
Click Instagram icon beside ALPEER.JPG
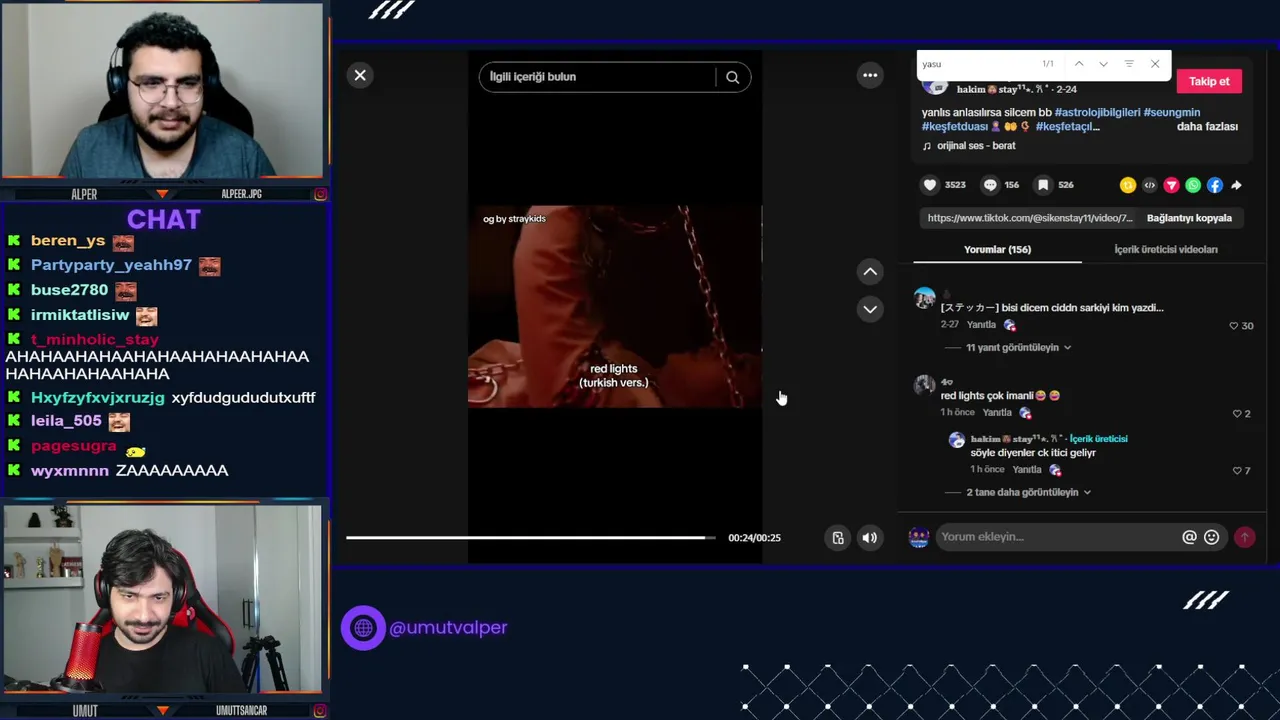[x=321, y=194]
